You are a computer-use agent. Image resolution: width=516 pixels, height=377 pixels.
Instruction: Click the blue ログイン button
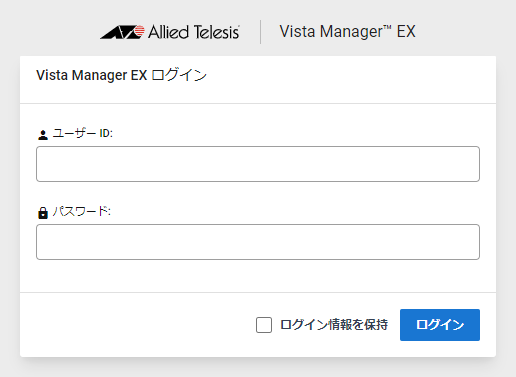(440, 325)
